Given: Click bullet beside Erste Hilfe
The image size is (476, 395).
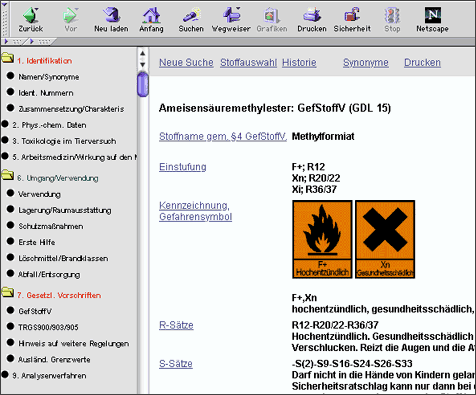Looking at the screenshot, I should click(x=10, y=241).
